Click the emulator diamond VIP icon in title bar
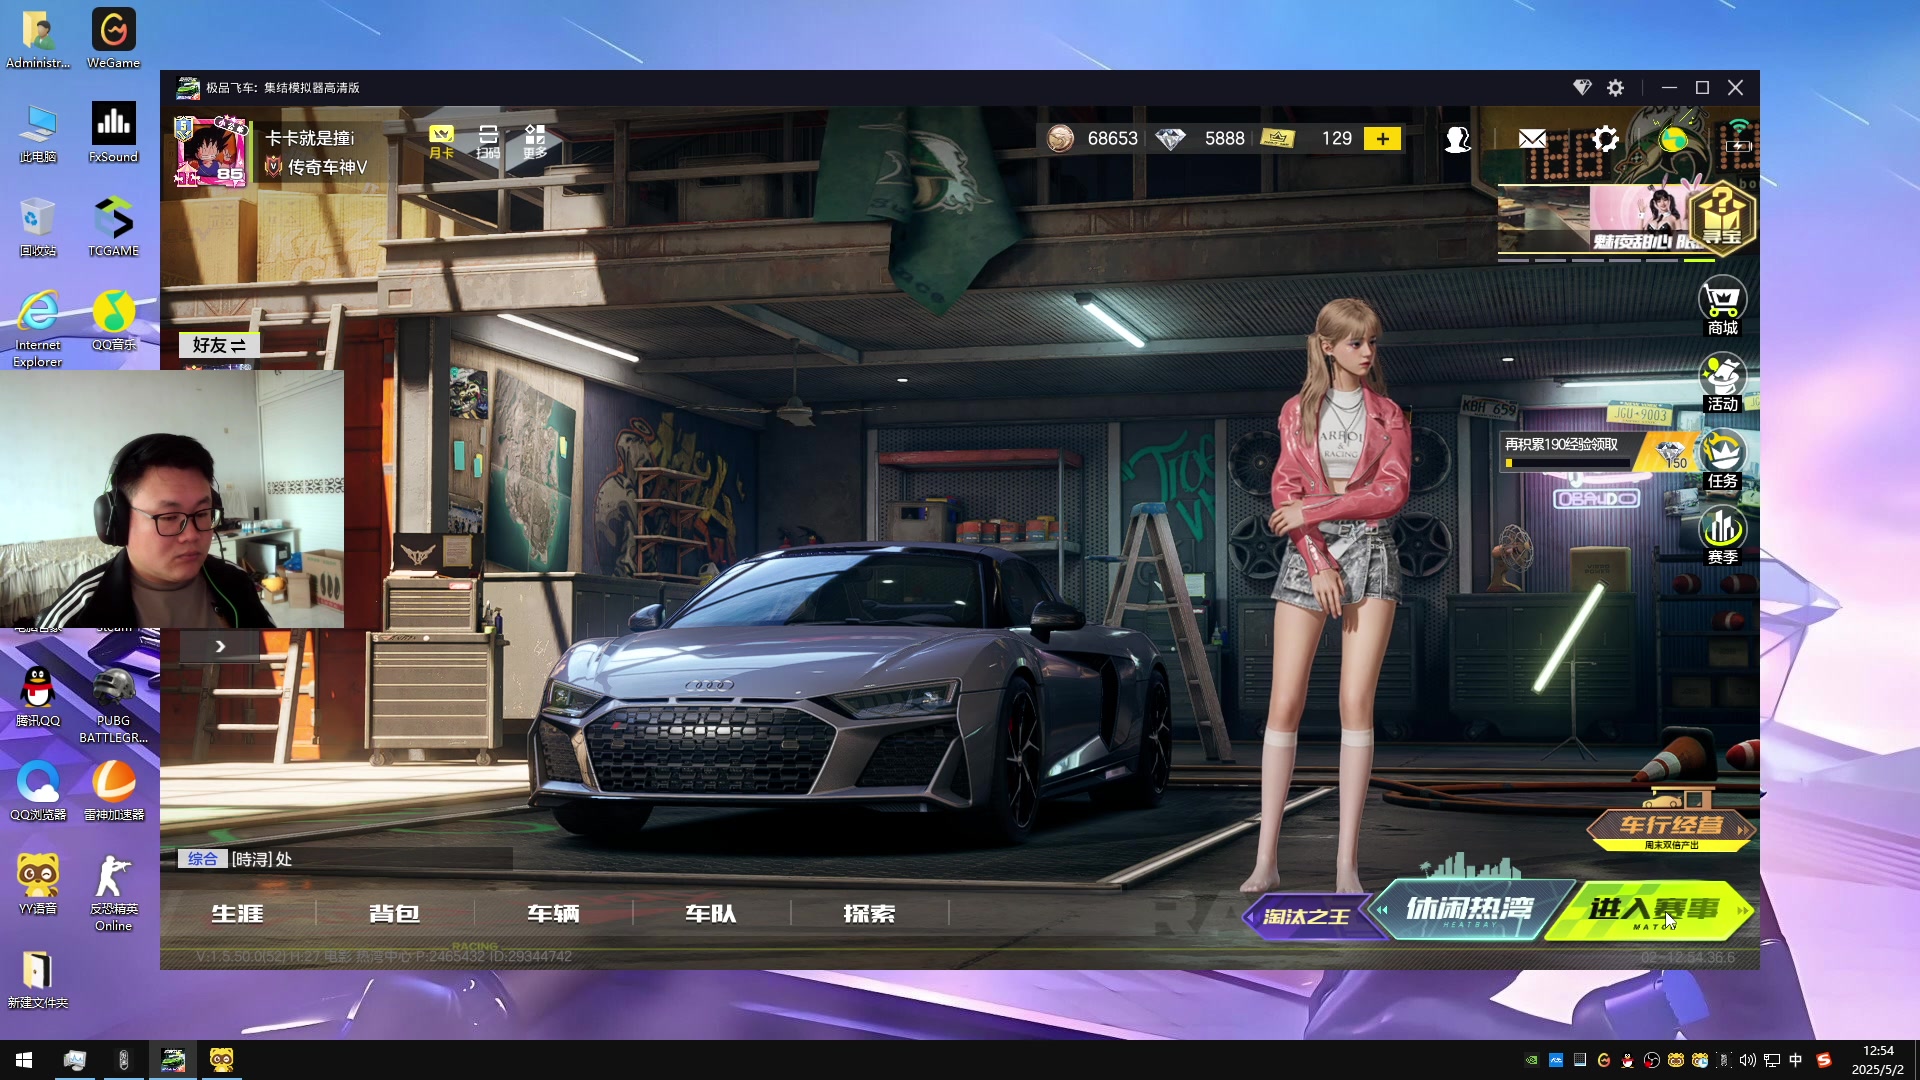This screenshot has height=1080, width=1920. (1581, 88)
